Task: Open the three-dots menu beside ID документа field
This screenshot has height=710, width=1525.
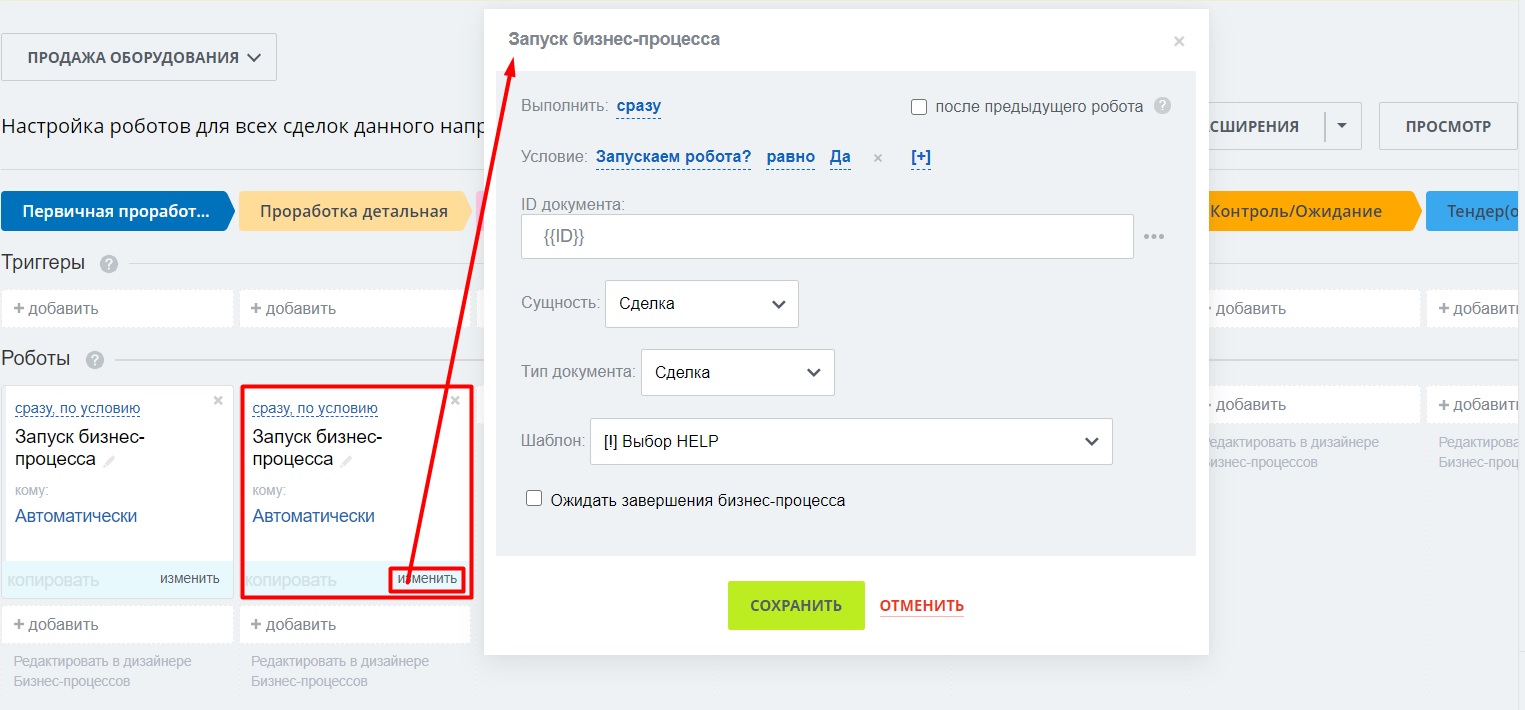Action: point(1154,237)
